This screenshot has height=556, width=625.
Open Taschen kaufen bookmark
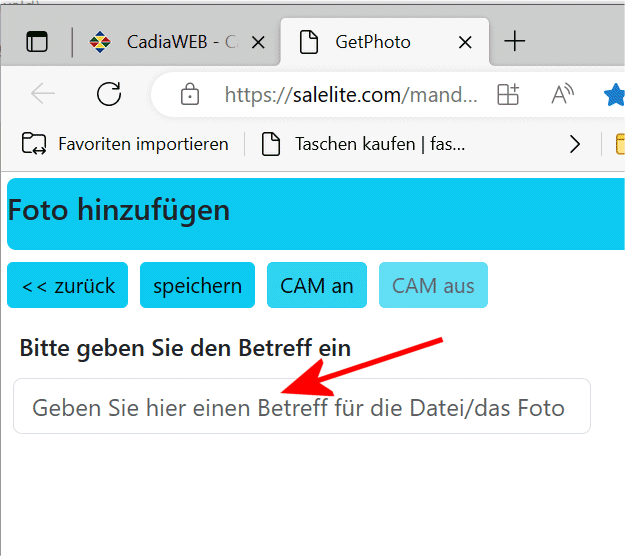[363, 144]
